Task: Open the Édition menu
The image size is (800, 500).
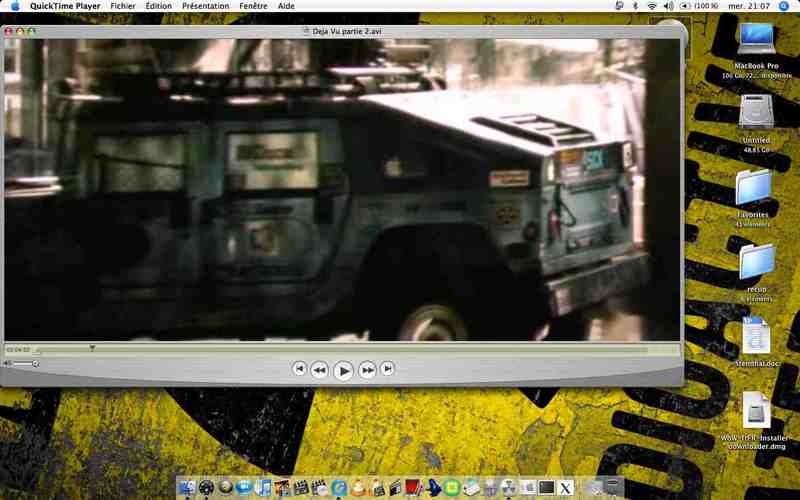Action: coord(159,6)
